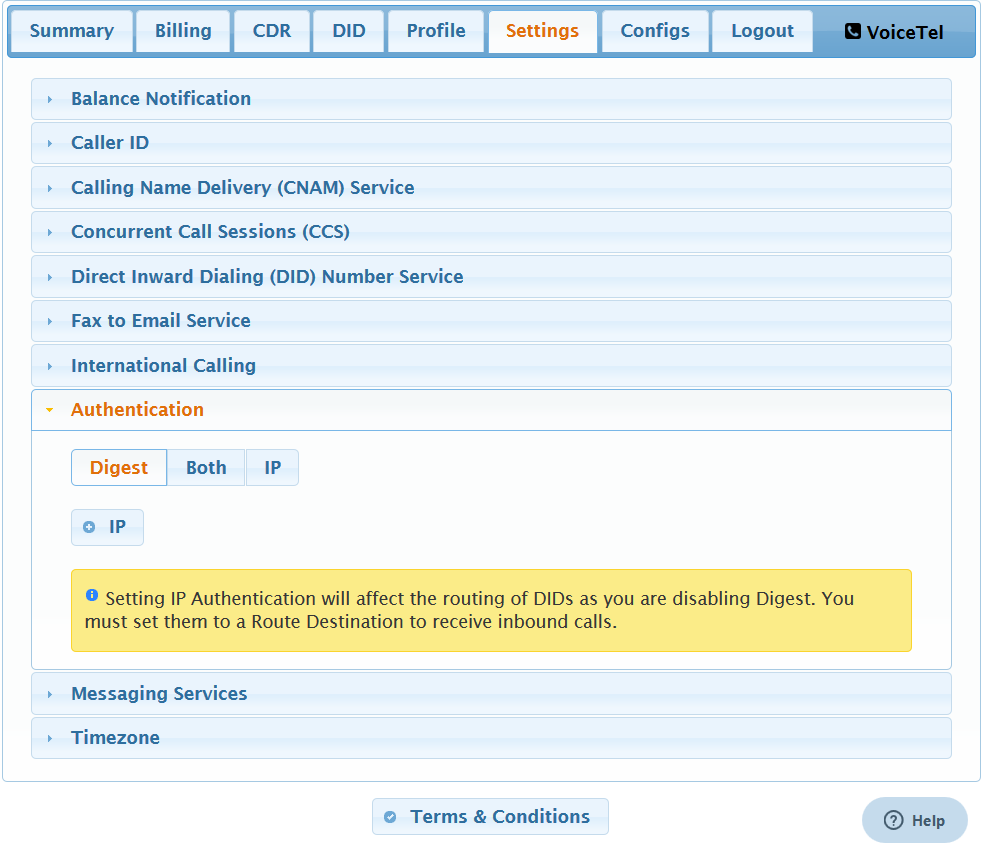Image resolution: width=983 pixels, height=853 pixels.
Task: Go to the DID tab
Action: click(x=349, y=31)
